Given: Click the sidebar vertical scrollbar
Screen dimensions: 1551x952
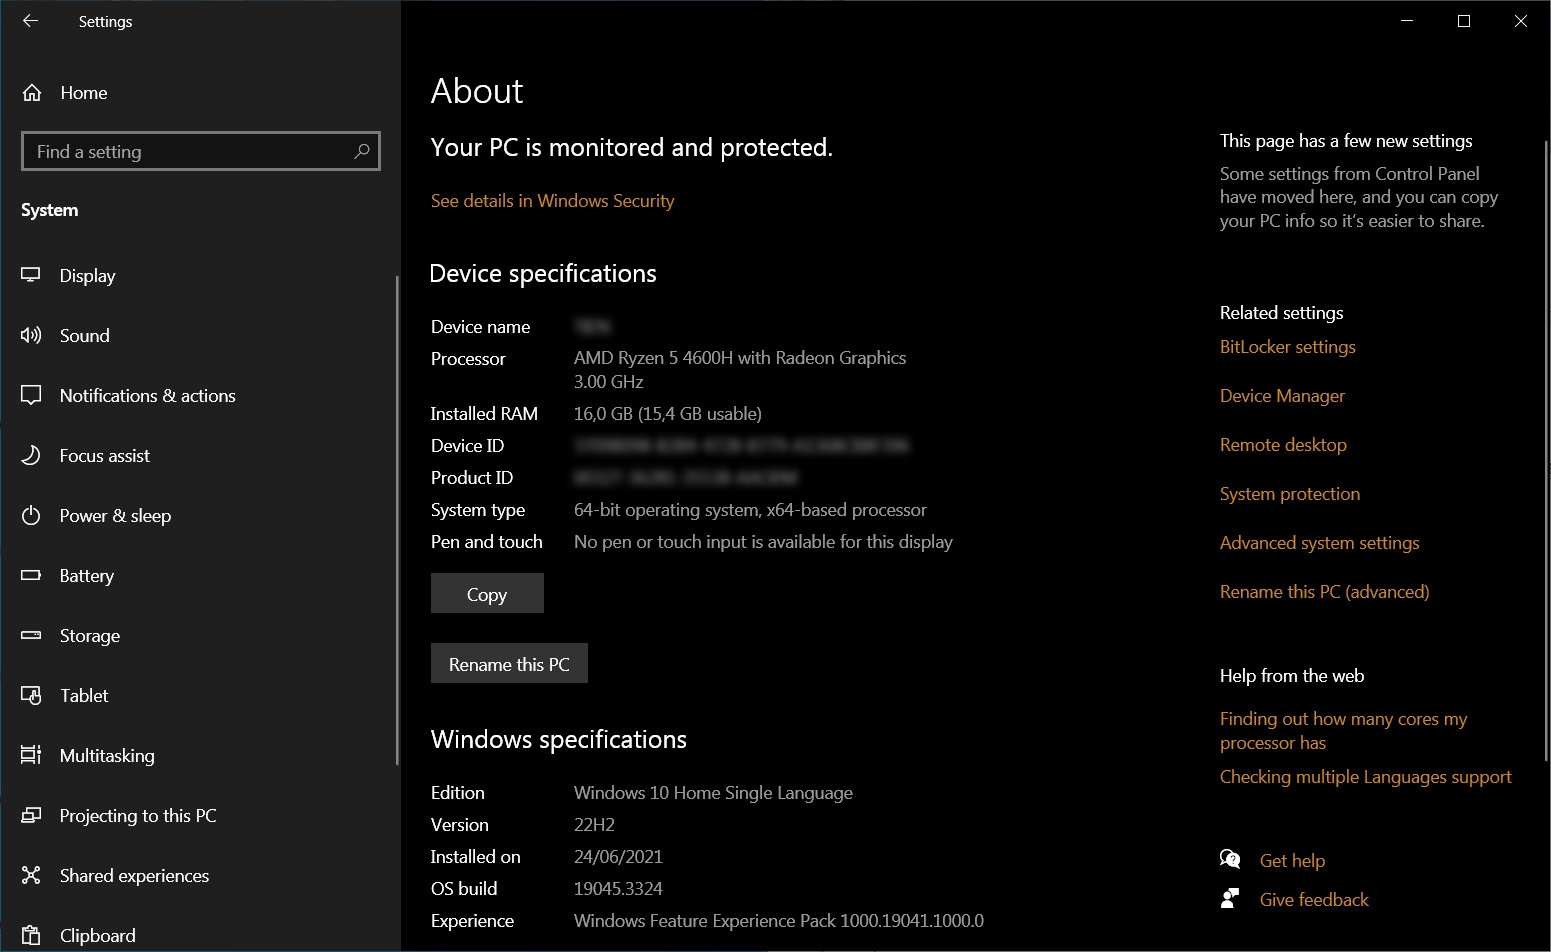Looking at the screenshot, I should coord(397,520).
